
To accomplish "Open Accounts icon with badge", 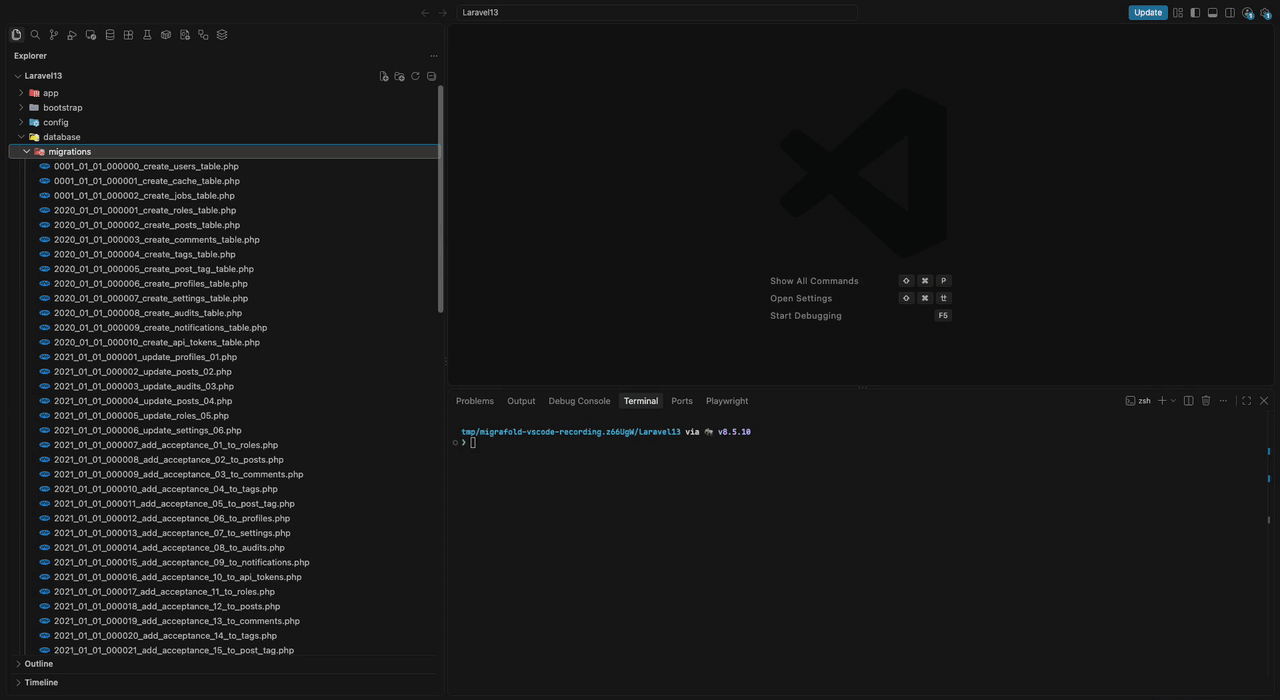I will (x=1247, y=13).
